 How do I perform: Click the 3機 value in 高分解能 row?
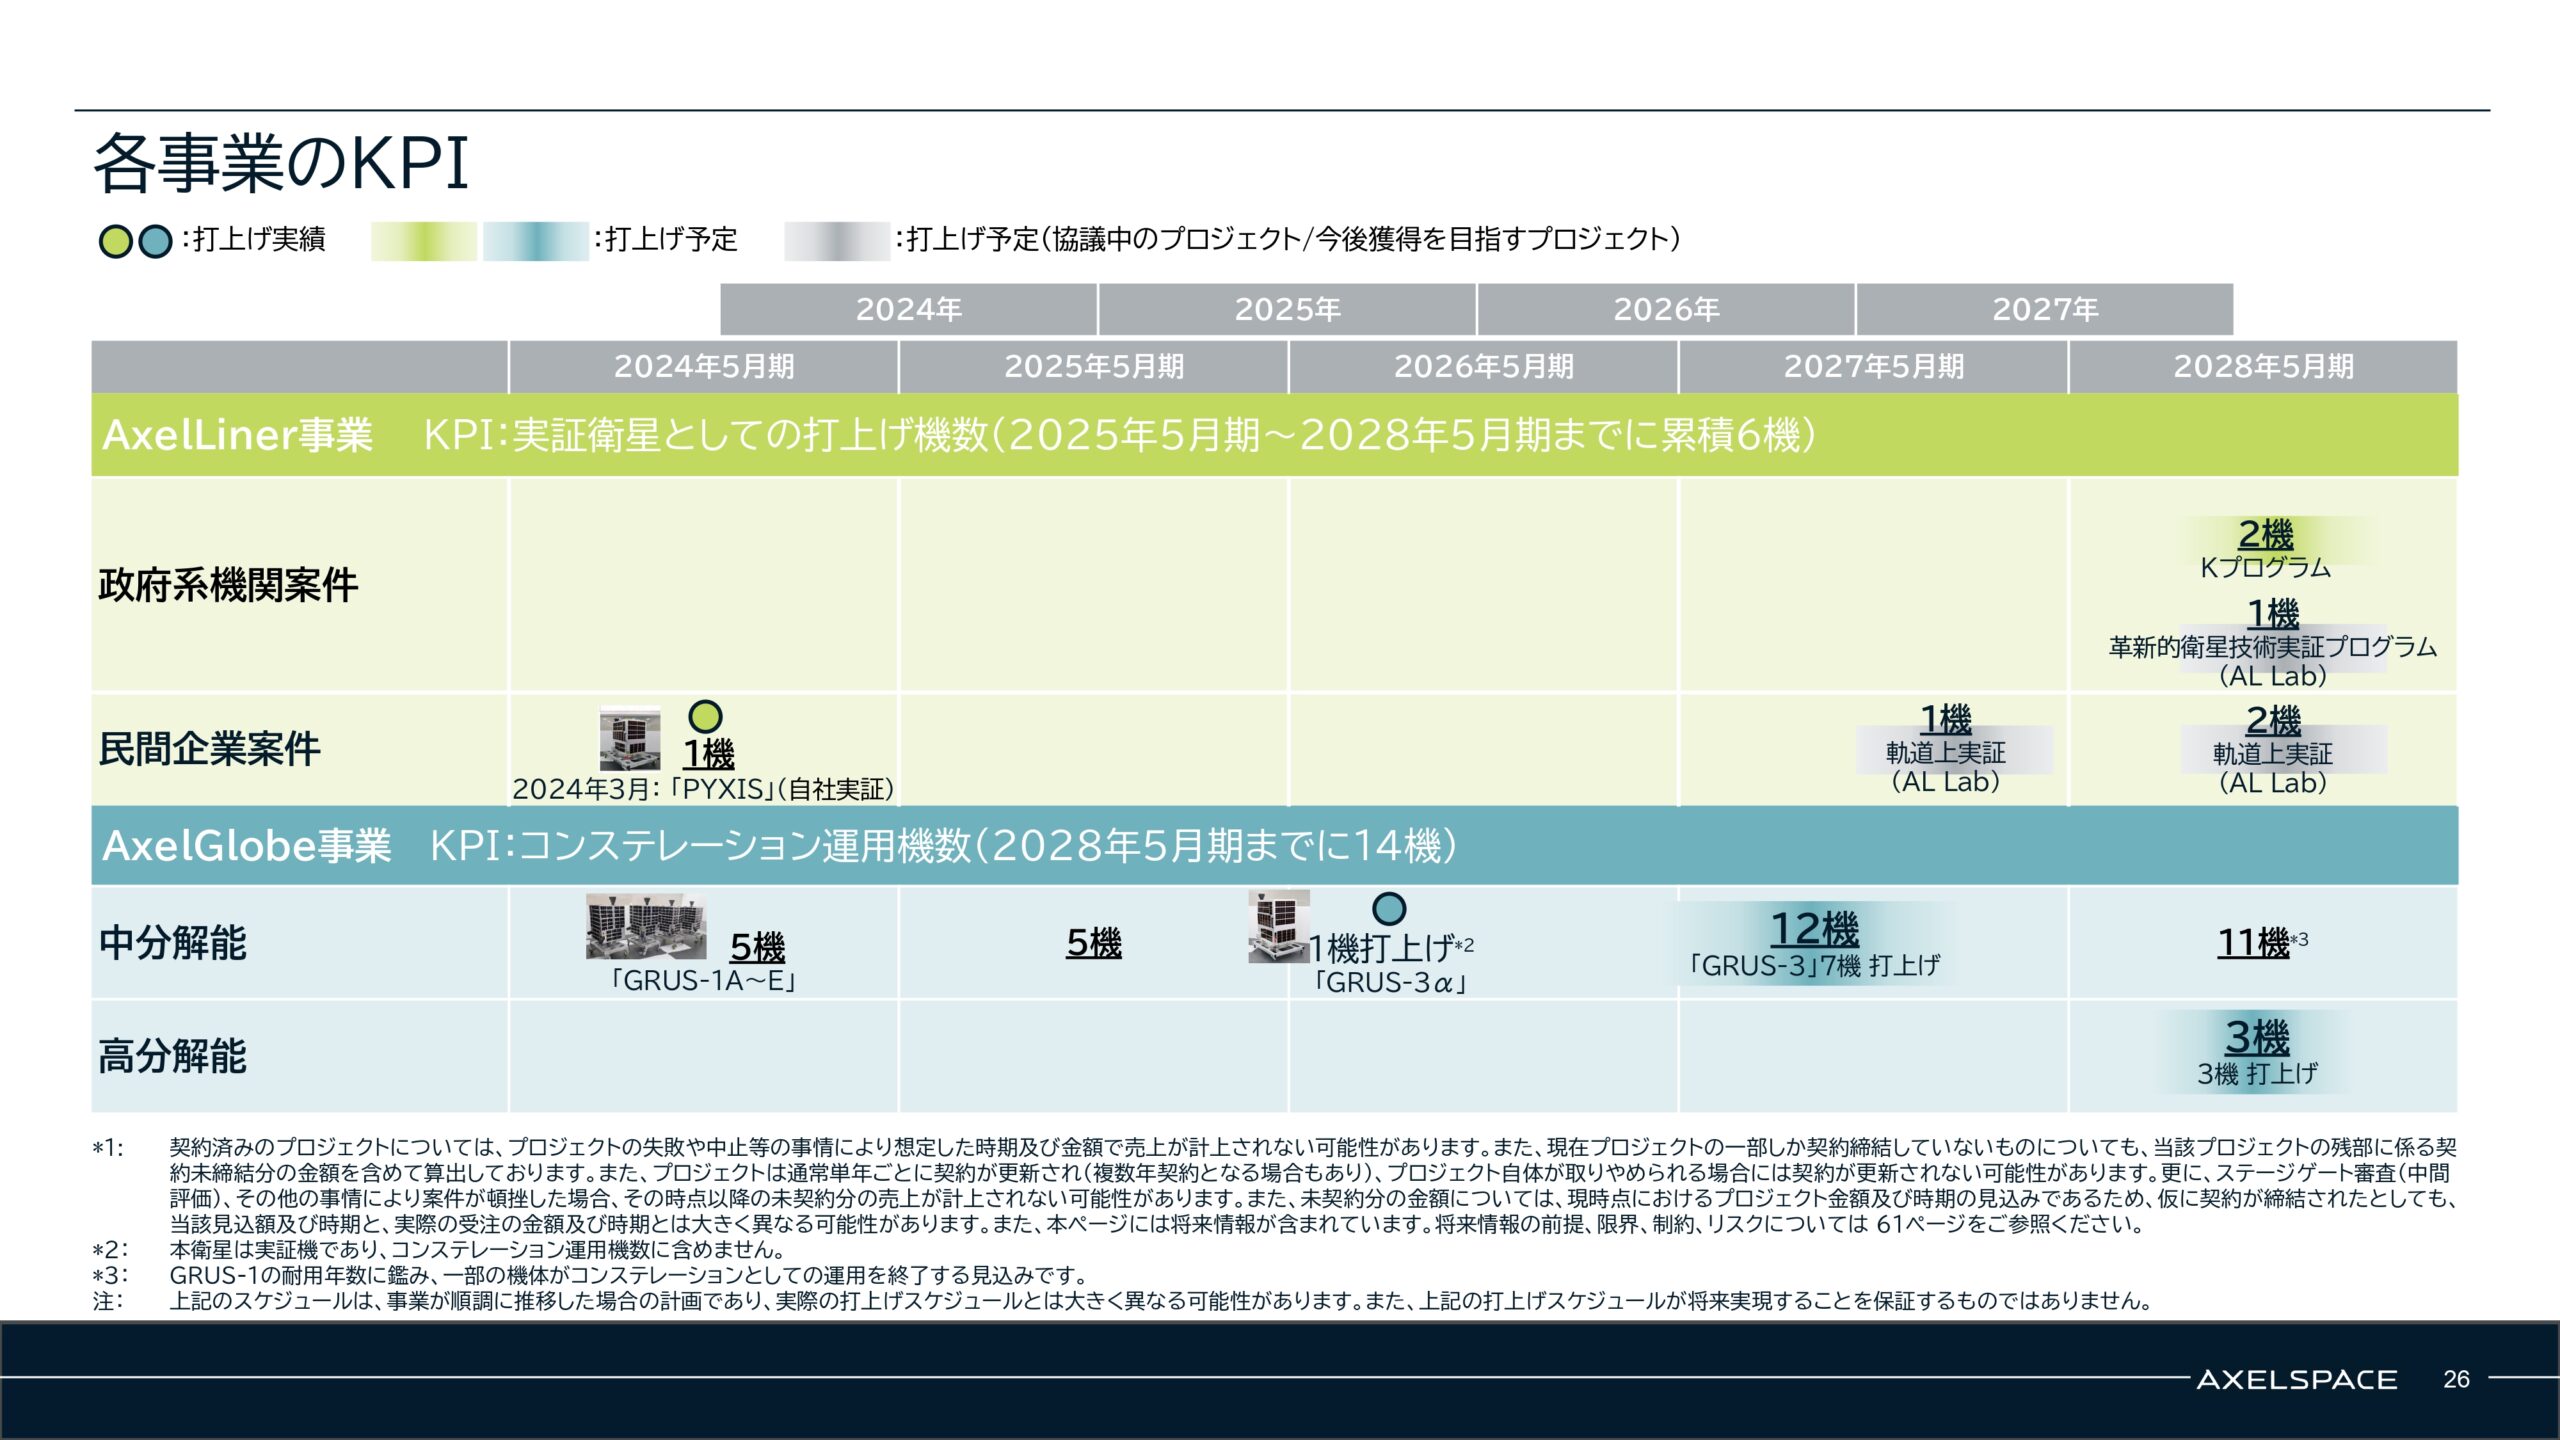pos(2257,1038)
